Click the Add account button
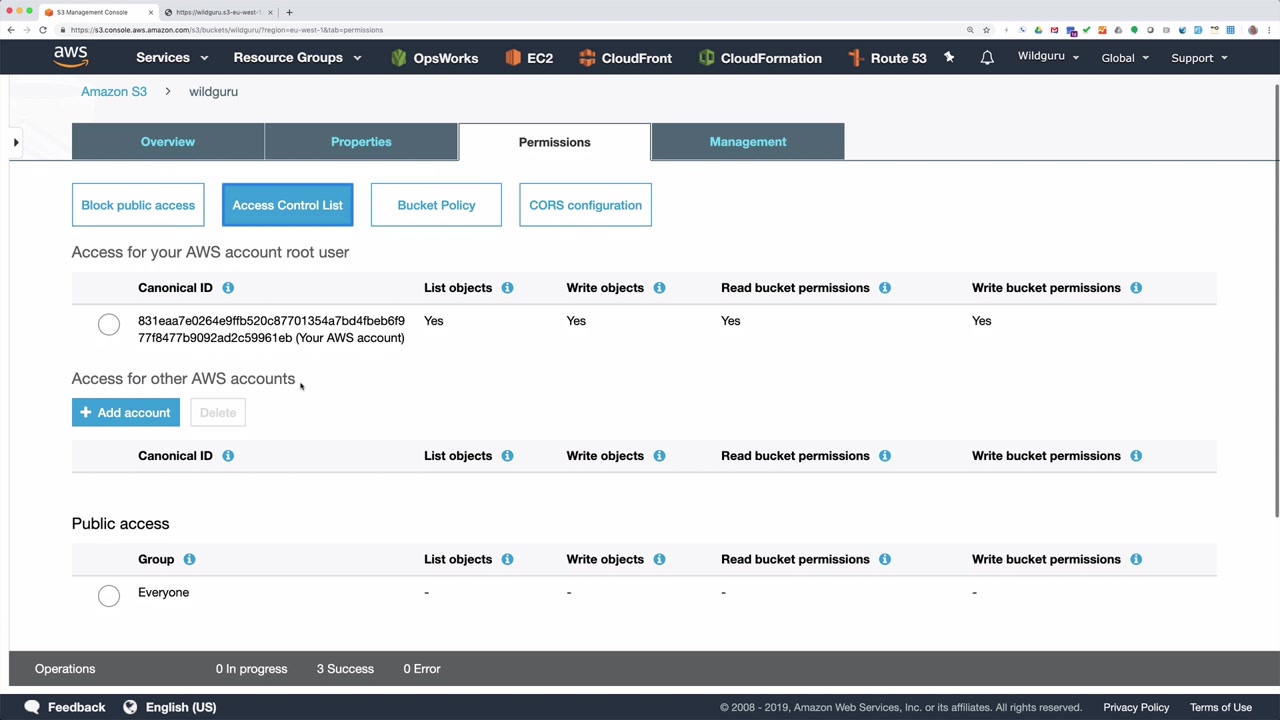Image resolution: width=1280 pixels, height=720 pixels. (126, 413)
